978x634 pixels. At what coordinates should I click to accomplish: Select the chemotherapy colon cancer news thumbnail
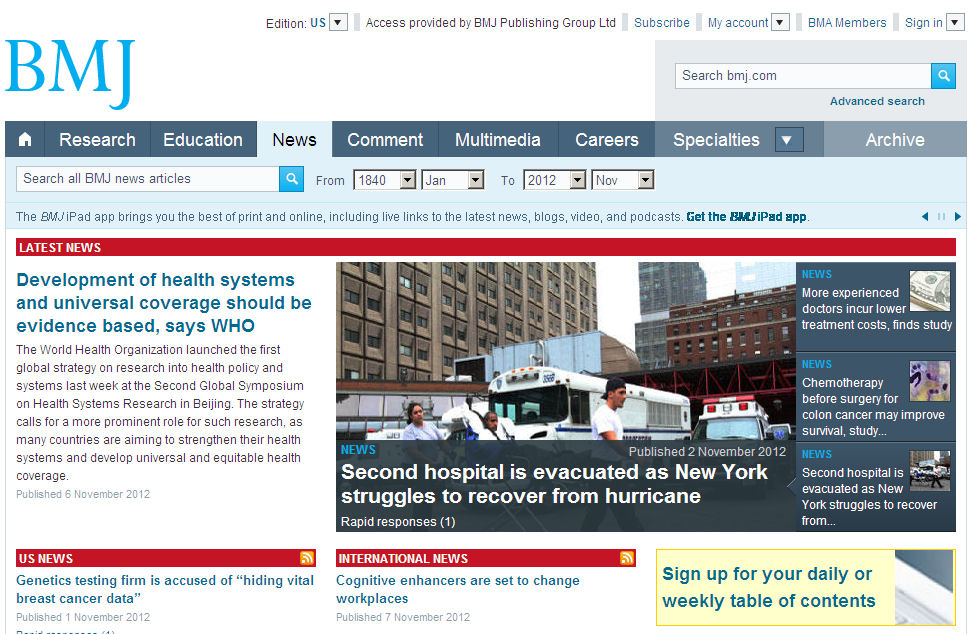tap(929, 381)
